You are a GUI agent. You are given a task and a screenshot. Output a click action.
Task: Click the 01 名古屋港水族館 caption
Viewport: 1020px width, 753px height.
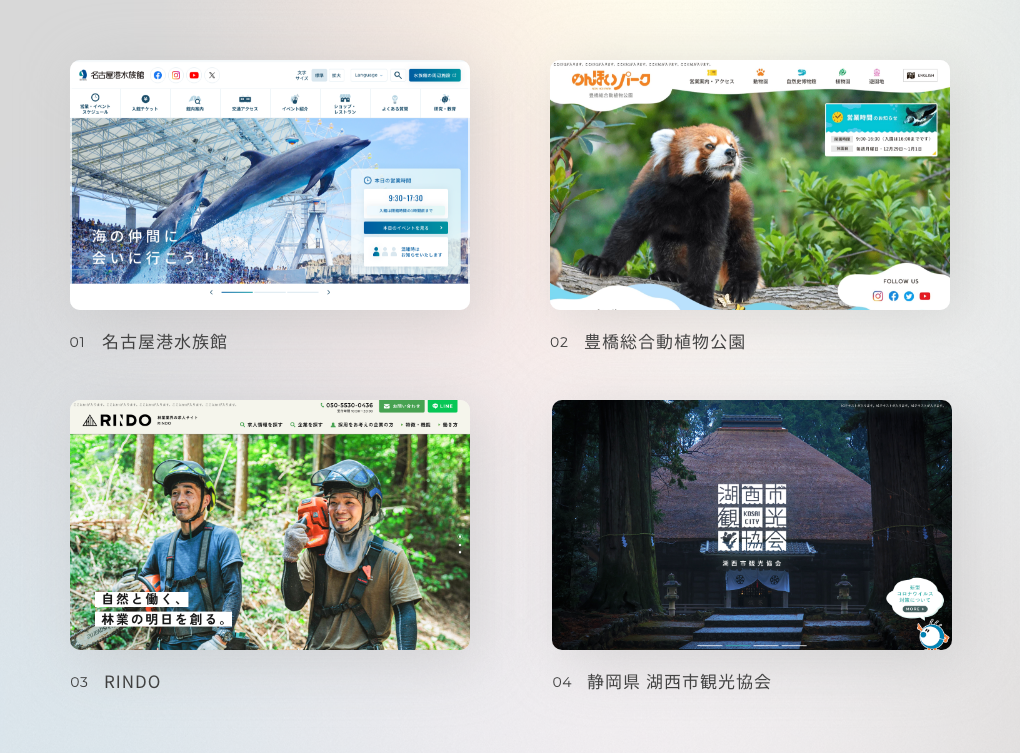click(x=148, y=342)
